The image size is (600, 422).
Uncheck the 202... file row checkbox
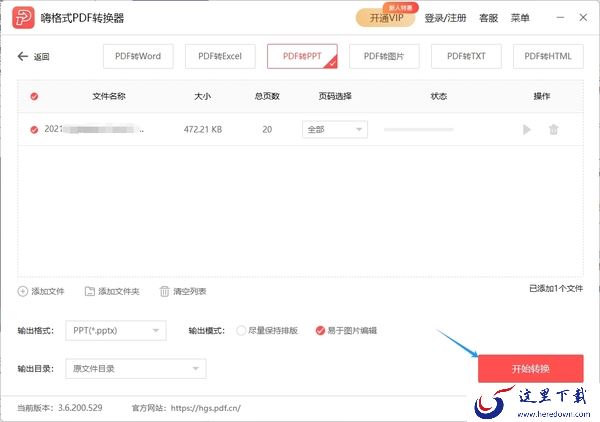point(34,130)
